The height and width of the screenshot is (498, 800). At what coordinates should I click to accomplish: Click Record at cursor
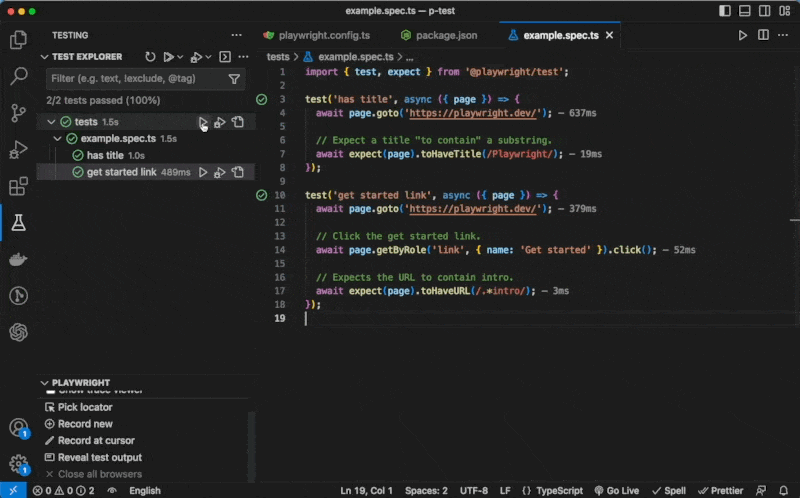pyautogui.click(x=96, y=441)
